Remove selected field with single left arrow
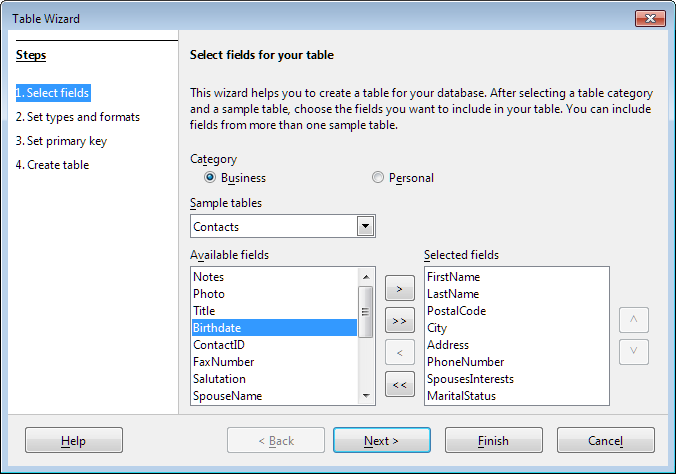676x474 pixels. [x=400, y=352]
